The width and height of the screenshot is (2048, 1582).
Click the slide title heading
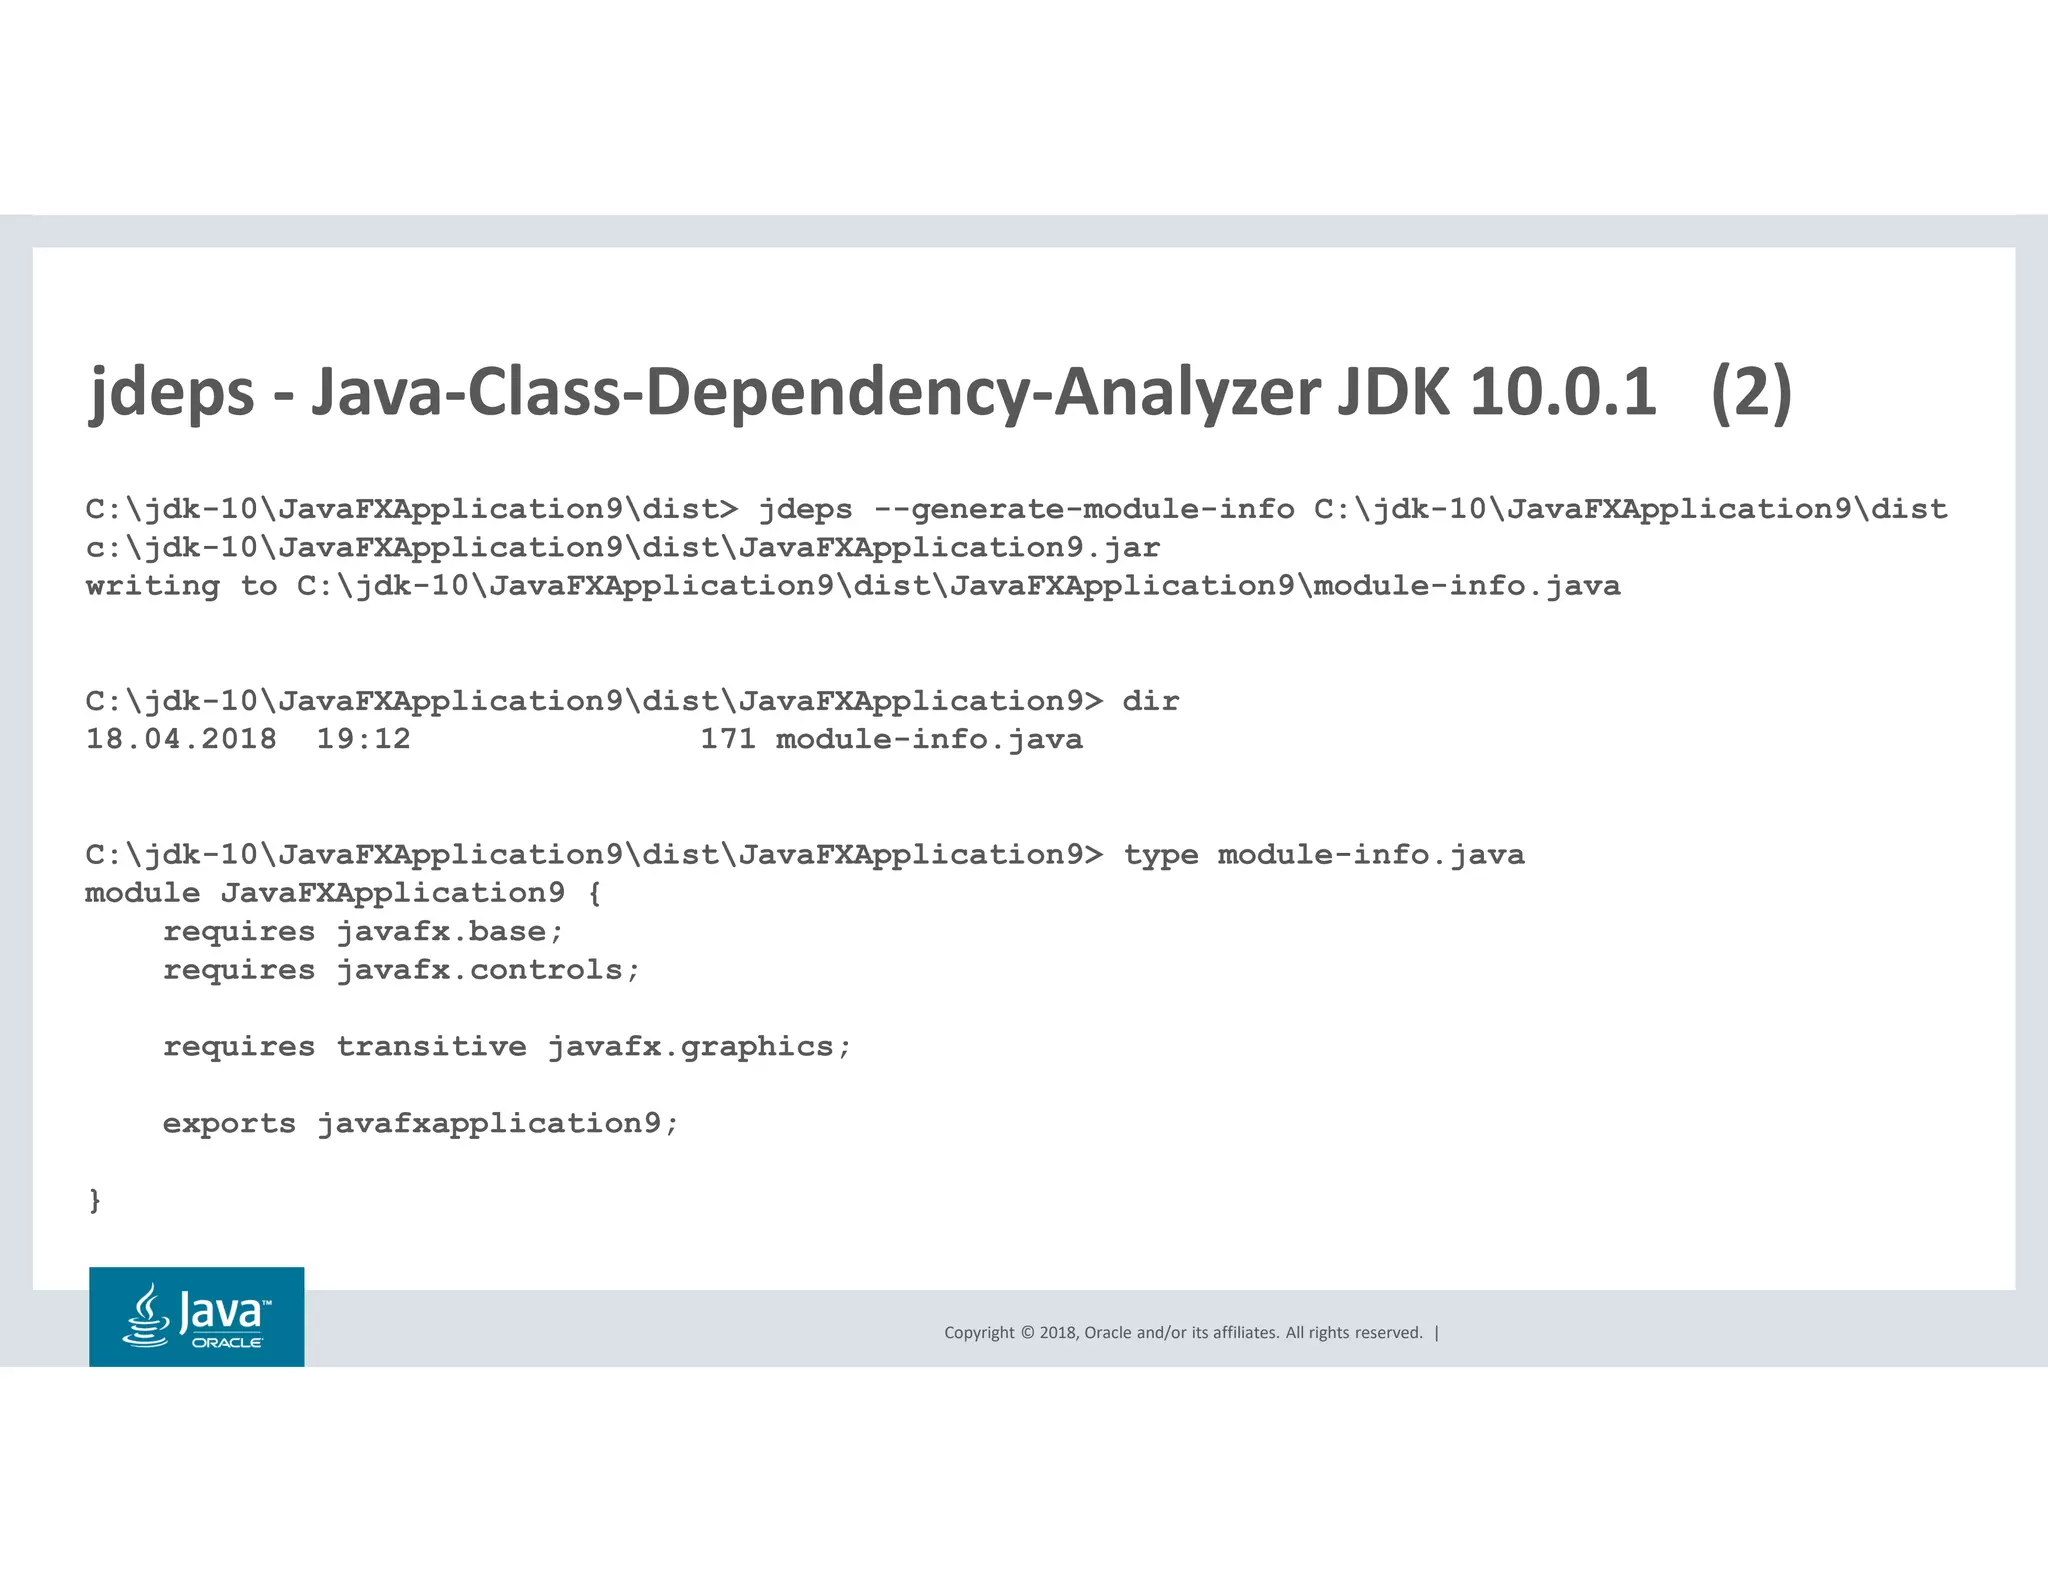tap(940, 391)
